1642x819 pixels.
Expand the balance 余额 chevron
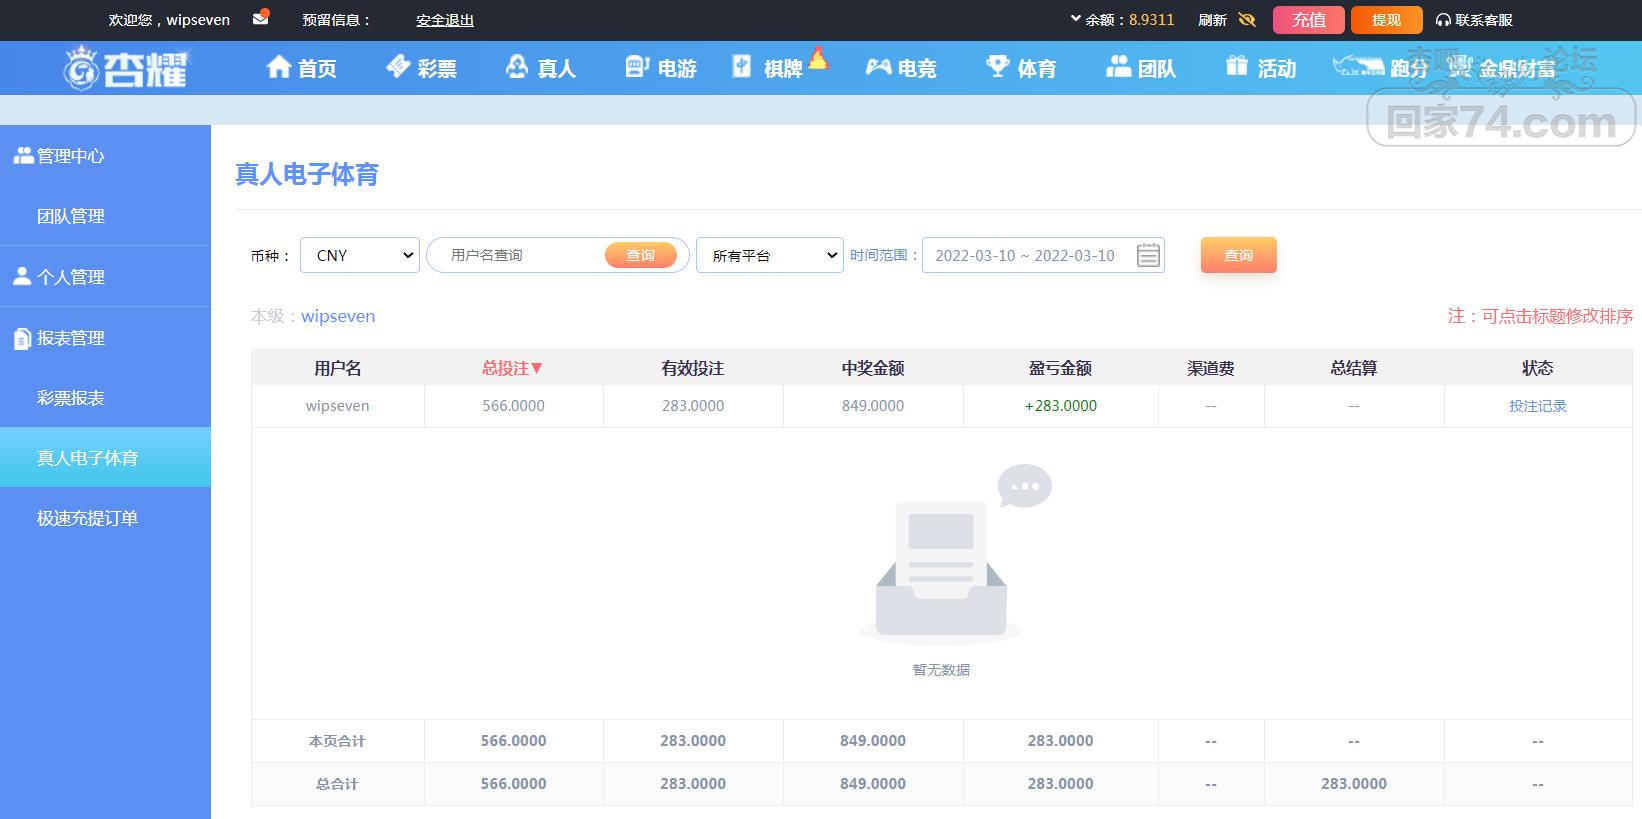pos(1075,19)
